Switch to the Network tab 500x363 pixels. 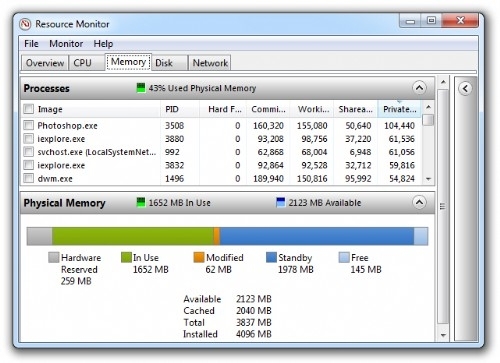210,63
